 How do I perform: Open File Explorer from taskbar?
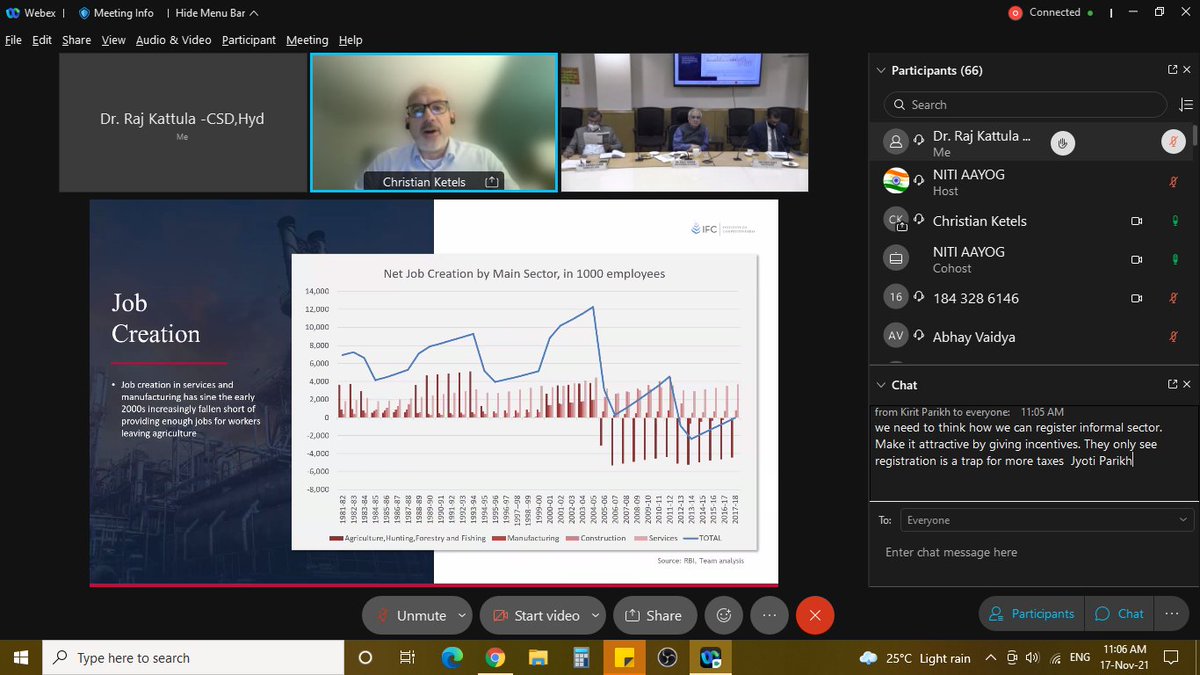click(539, 657)
